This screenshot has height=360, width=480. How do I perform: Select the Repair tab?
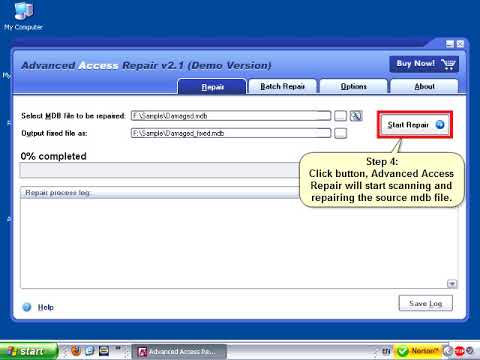click(x=212, y=87)
